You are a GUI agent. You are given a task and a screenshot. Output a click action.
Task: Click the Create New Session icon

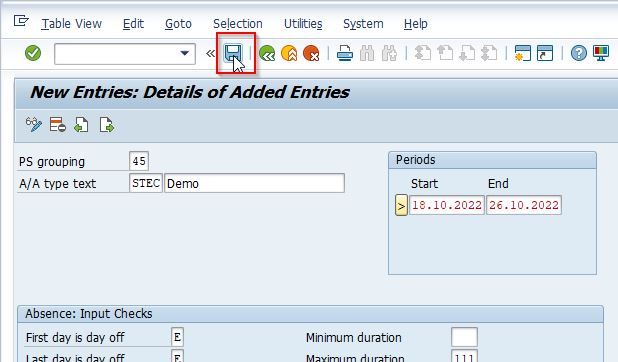(x=523, y=53)
